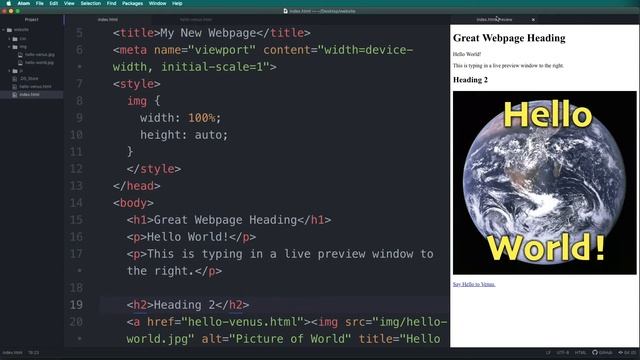The height and width of the screenshot is (360, 640).
Task: Collapse the img folder in tree
Action: click(9, 47)
